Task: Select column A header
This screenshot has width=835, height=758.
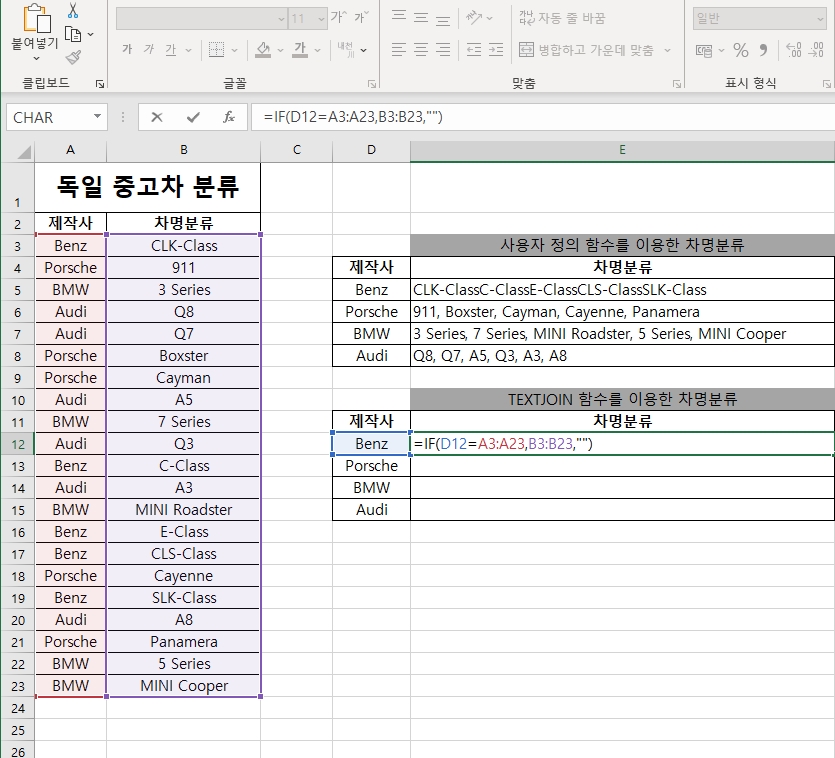Action: click(x=70, y=150)
